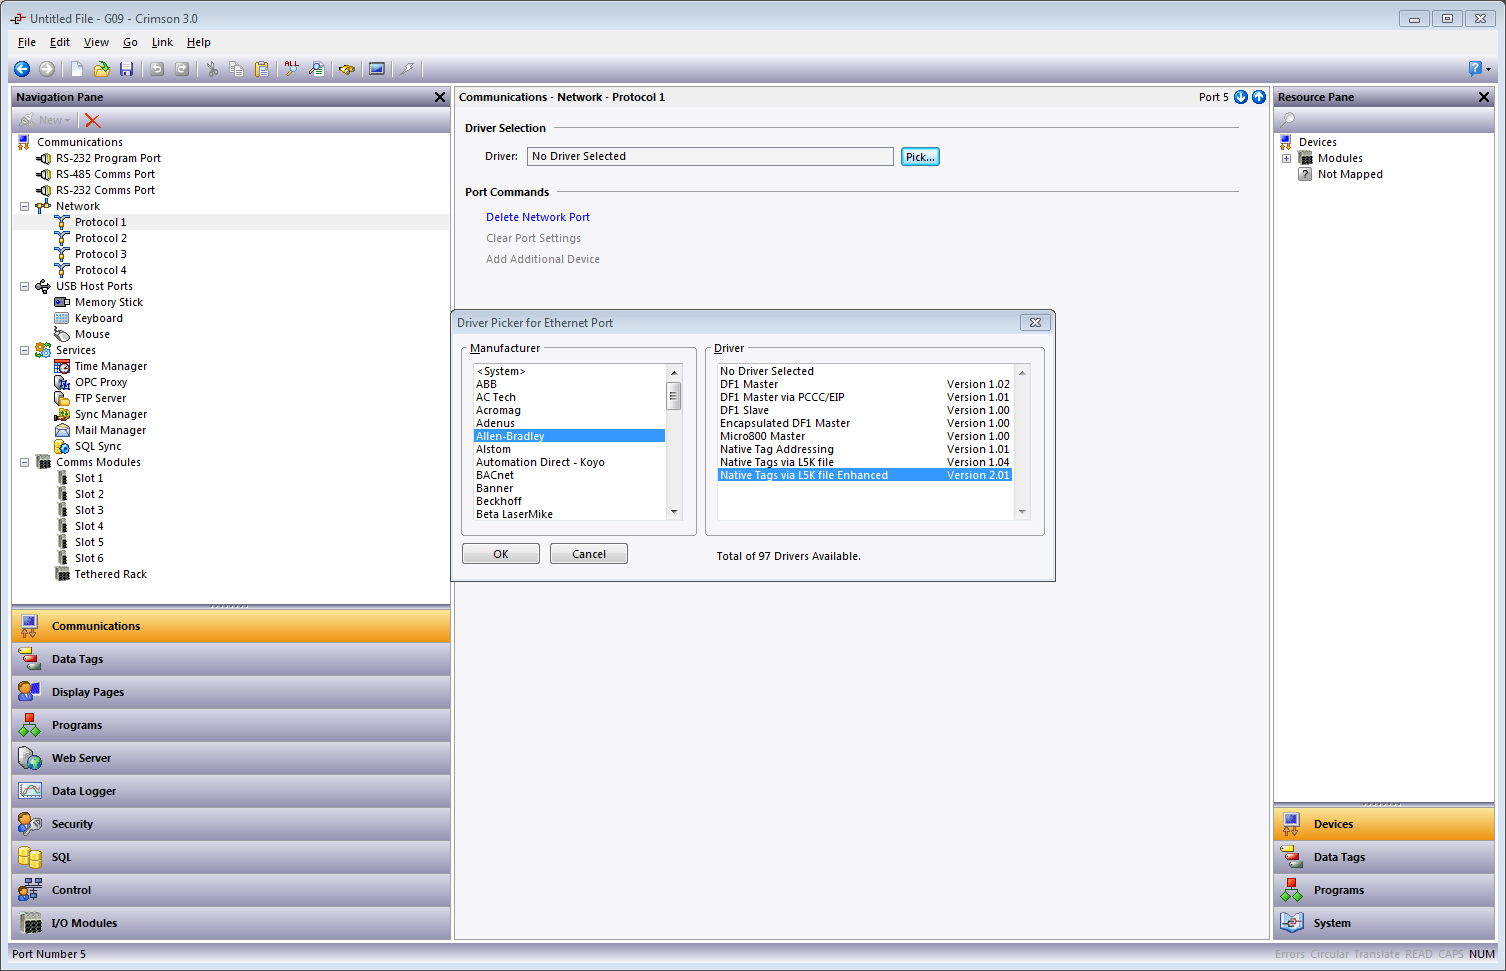Click the lightning bolt download icon

click(x=407, y=69)
